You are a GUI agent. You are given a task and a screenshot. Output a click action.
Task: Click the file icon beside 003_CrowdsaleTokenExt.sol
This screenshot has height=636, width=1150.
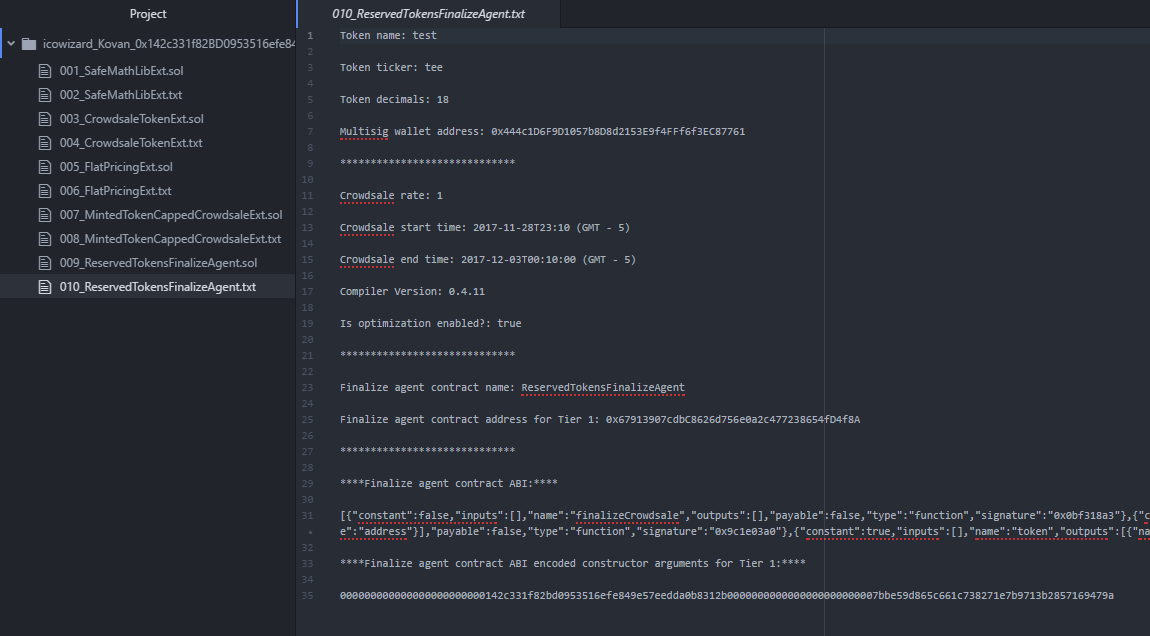(45, 119)
